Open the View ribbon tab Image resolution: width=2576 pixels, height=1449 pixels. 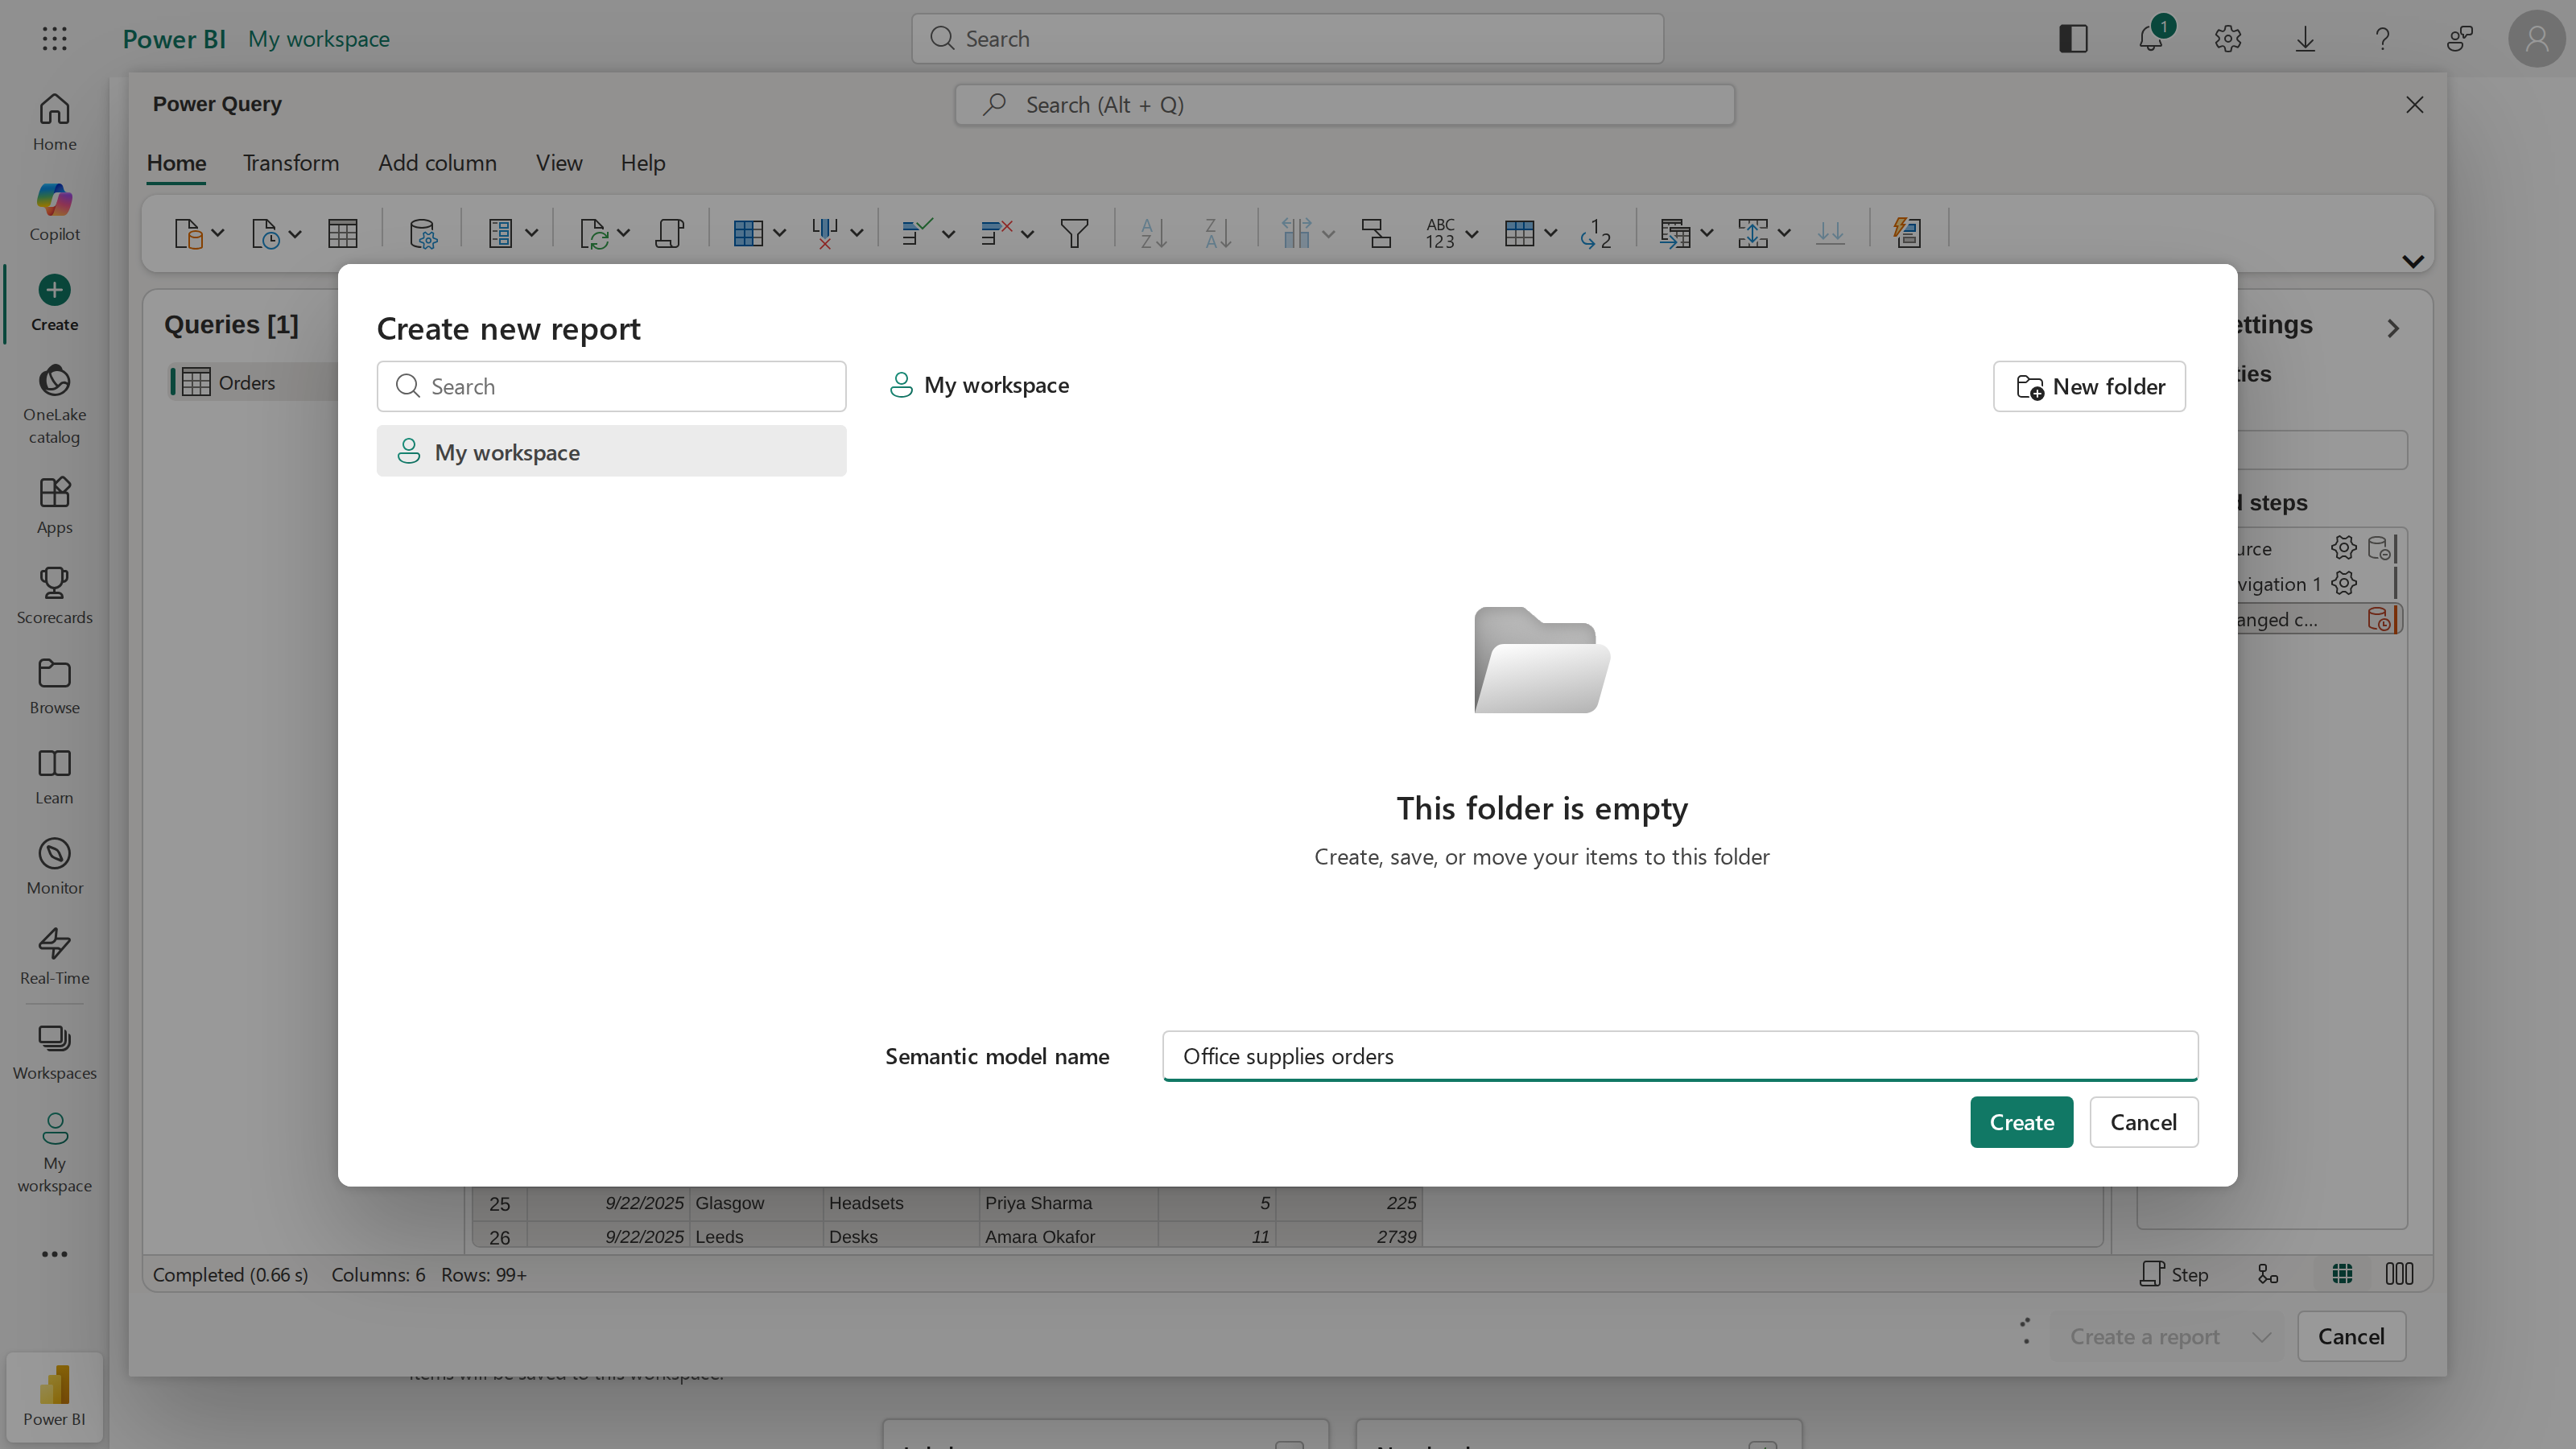coord(559,163)
